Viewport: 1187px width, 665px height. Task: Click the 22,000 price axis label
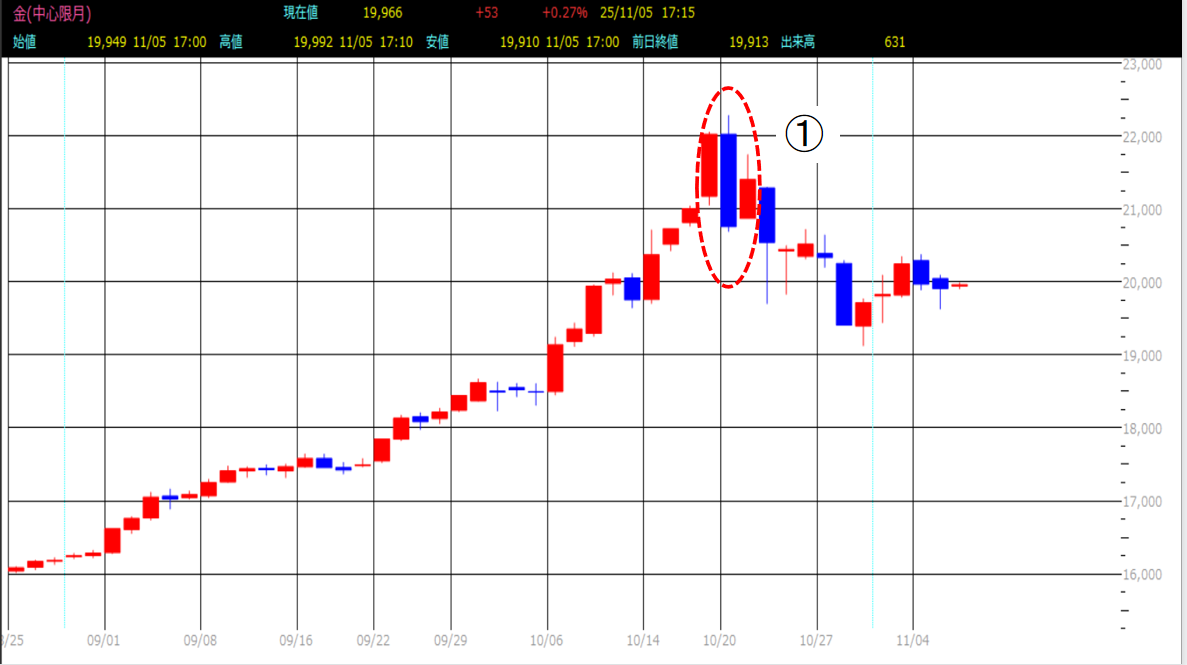point(1141,137)
